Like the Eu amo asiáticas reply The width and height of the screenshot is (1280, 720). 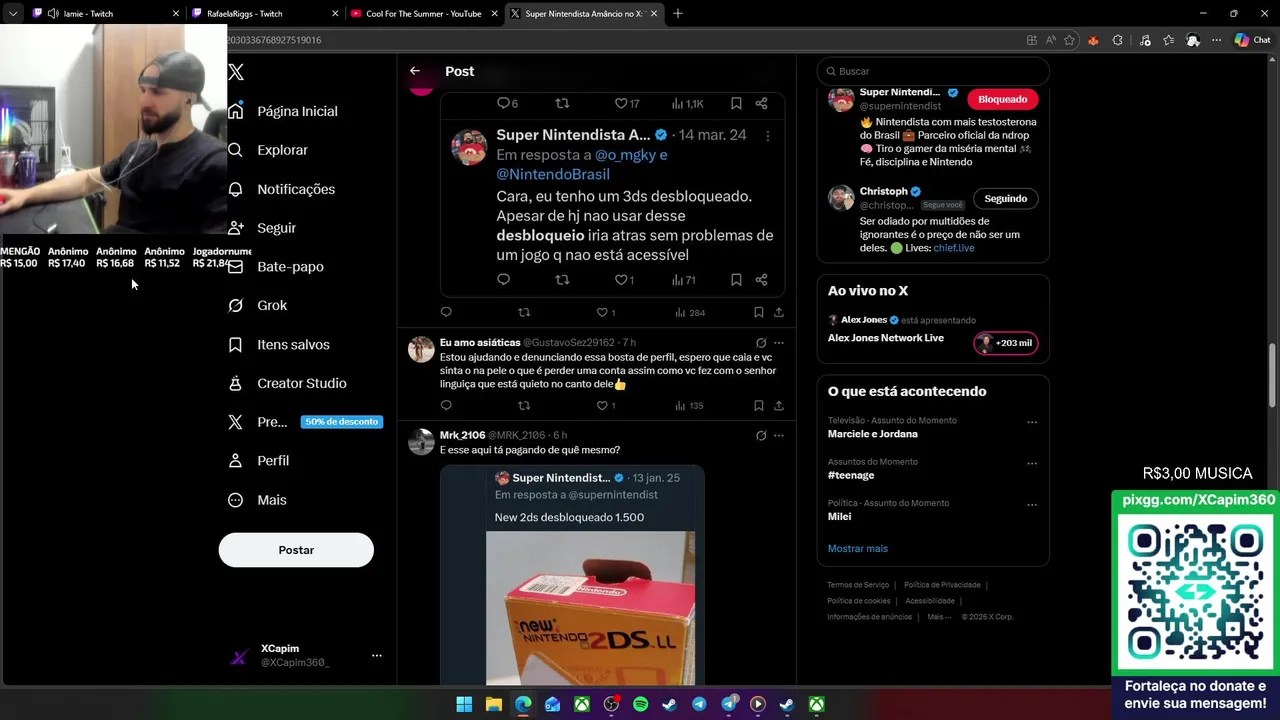click(x=602, y=406)
